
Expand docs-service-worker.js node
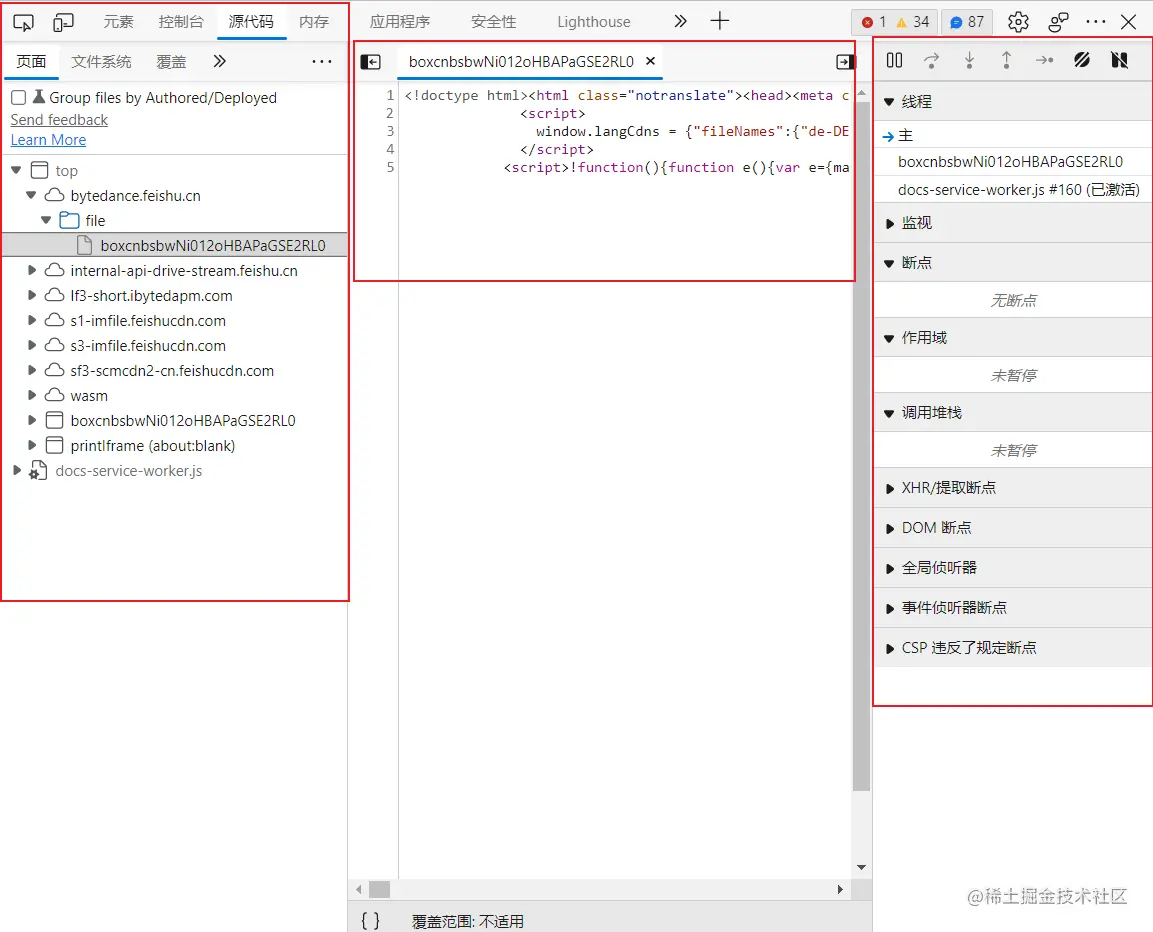[17, 470]
